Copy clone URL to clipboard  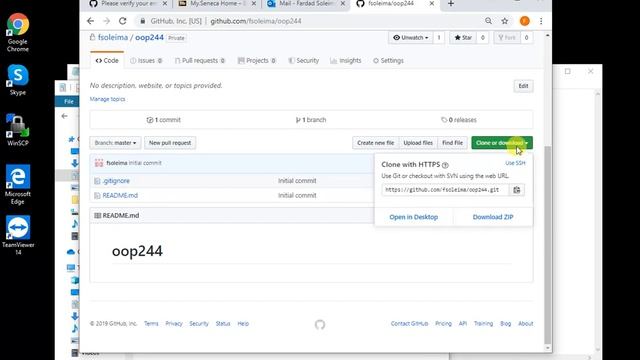[x=517, y=190]
